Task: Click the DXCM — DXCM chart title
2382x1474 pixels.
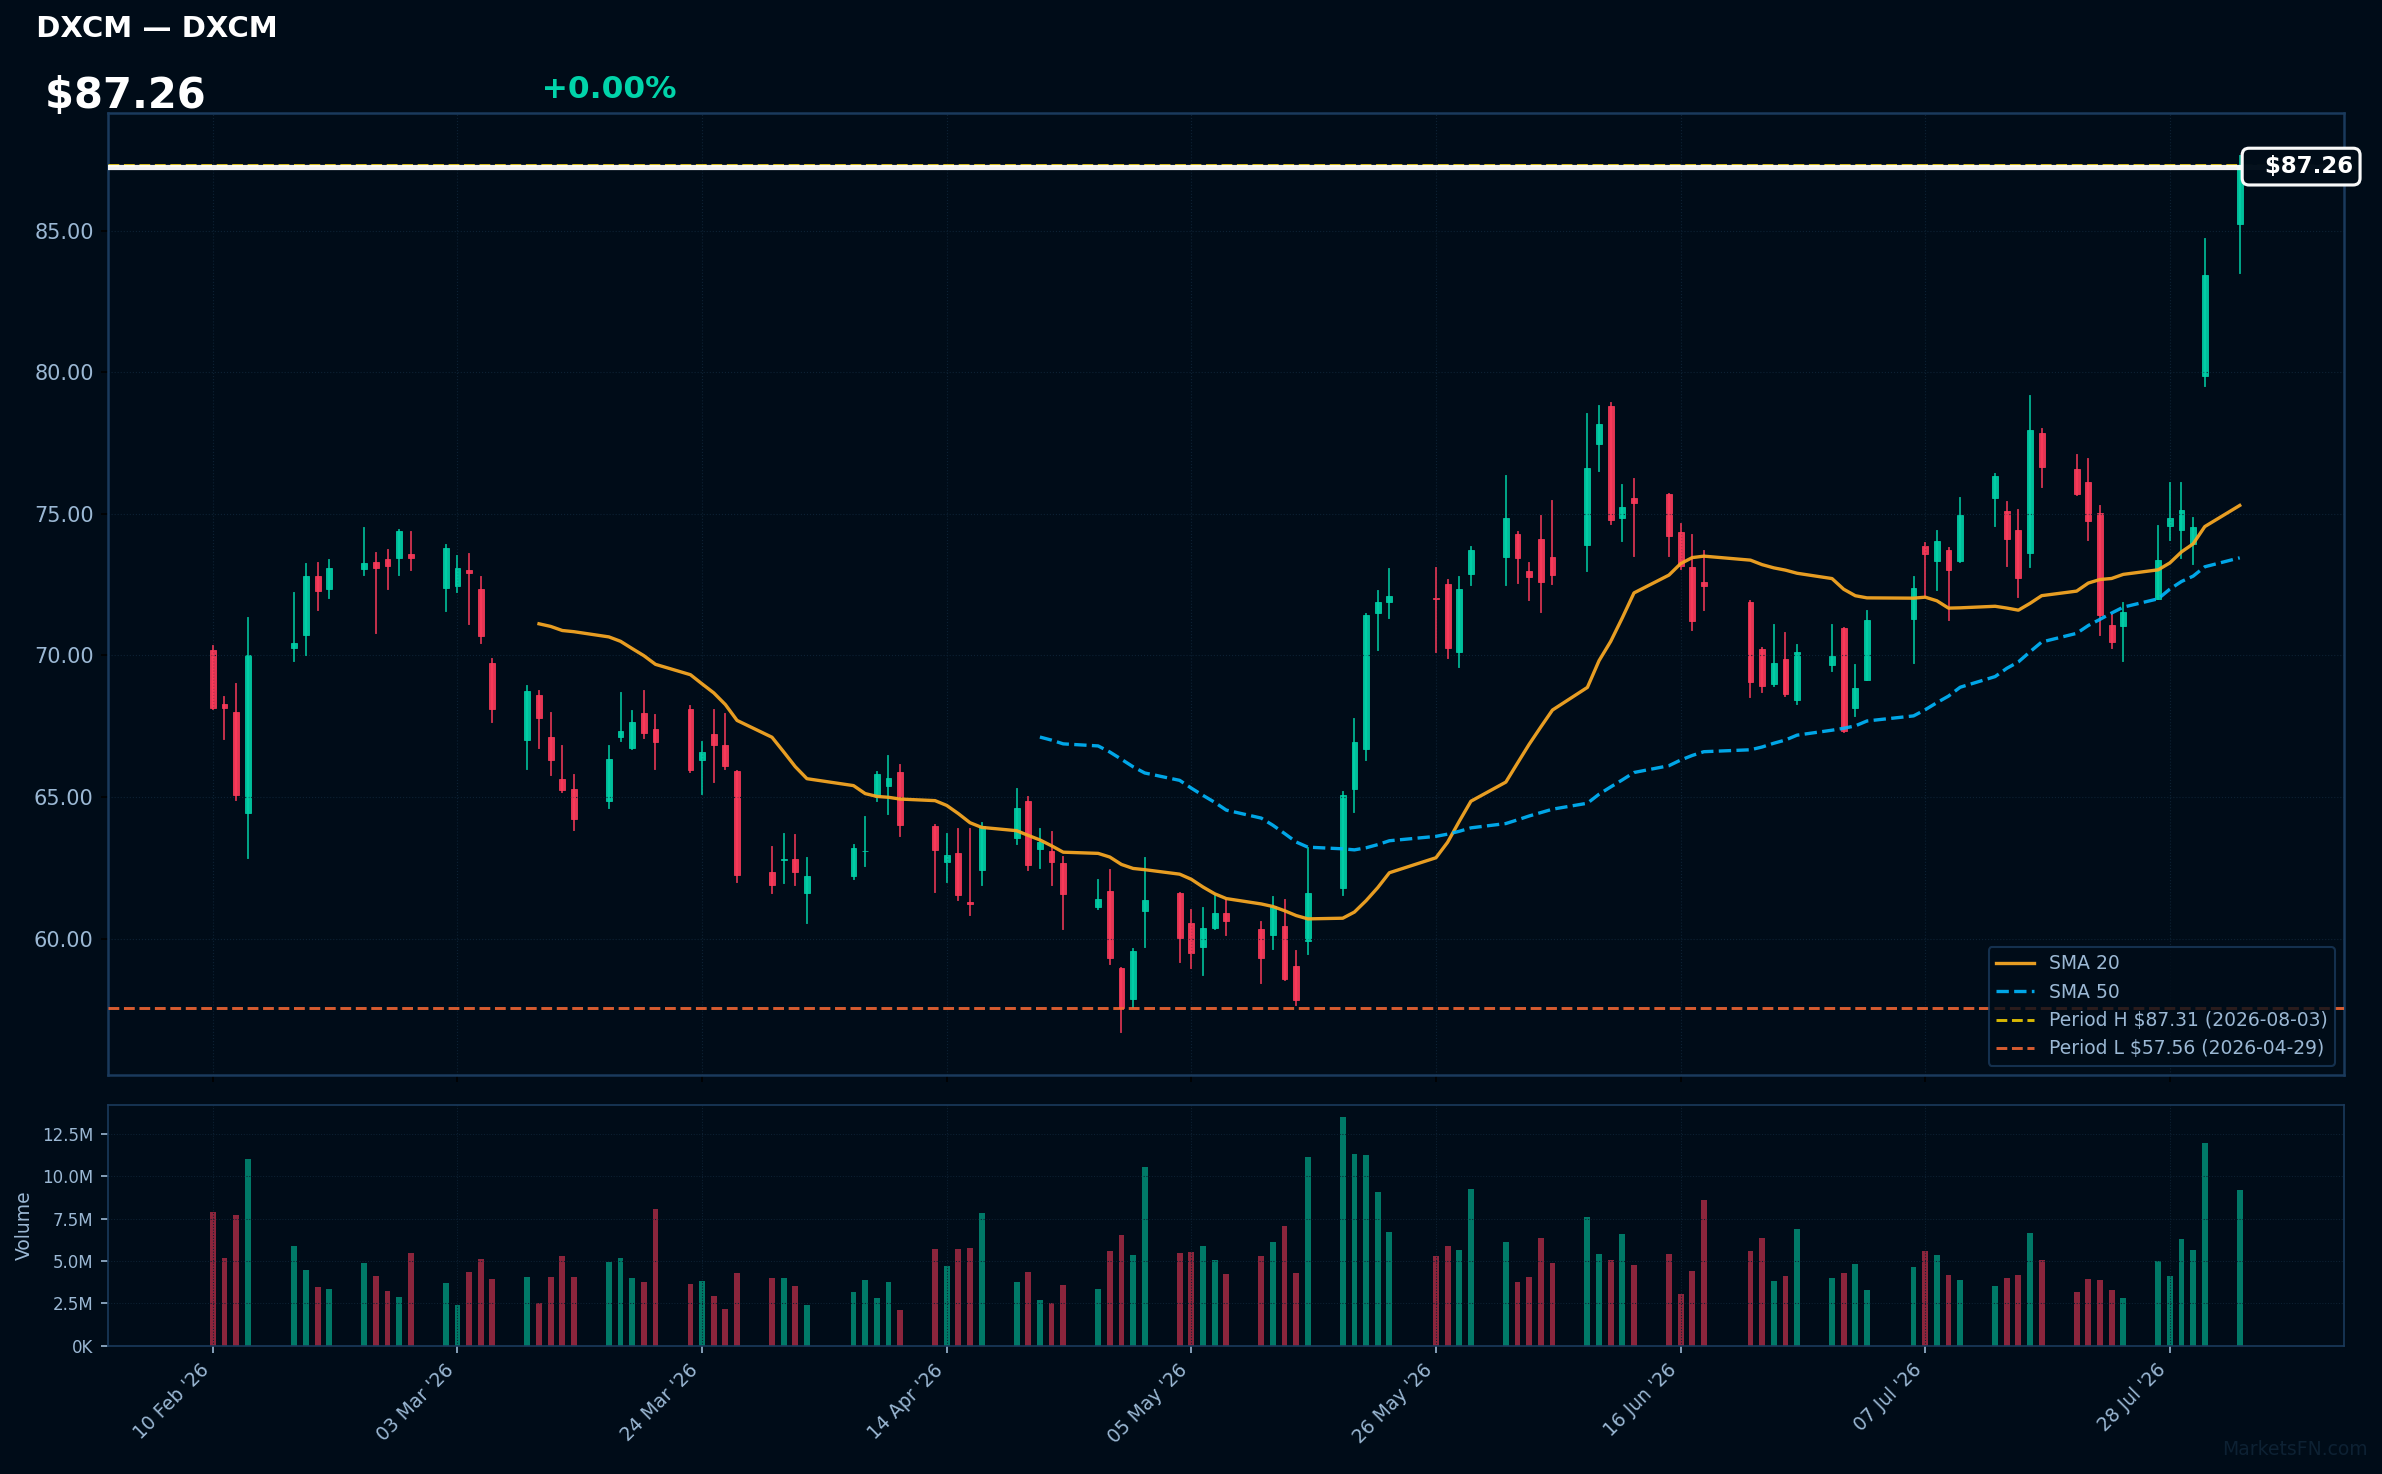Action: pyautogui.click(x=156, y=27)
